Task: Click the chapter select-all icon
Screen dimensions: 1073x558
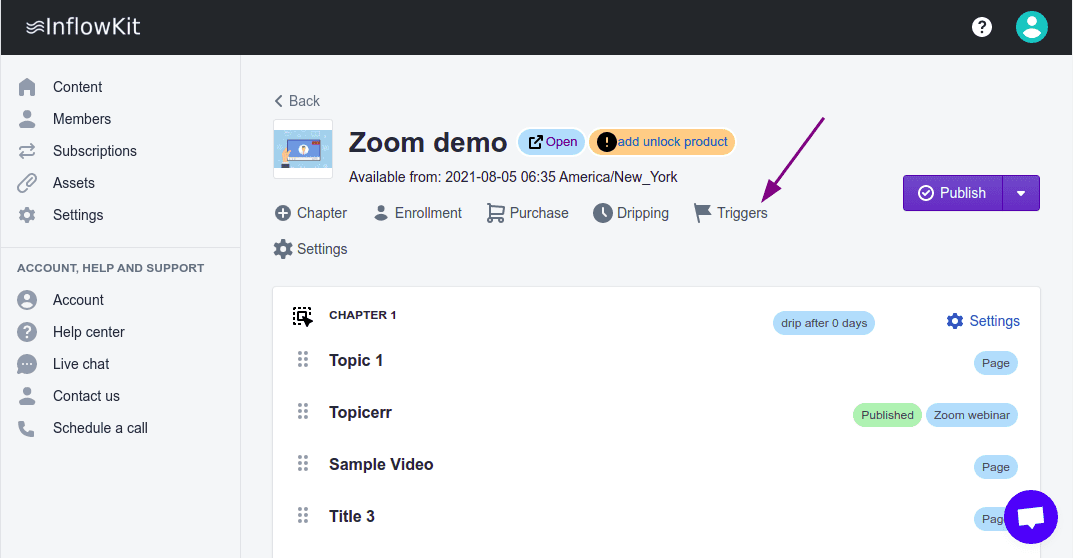Action: coord(302,317)
